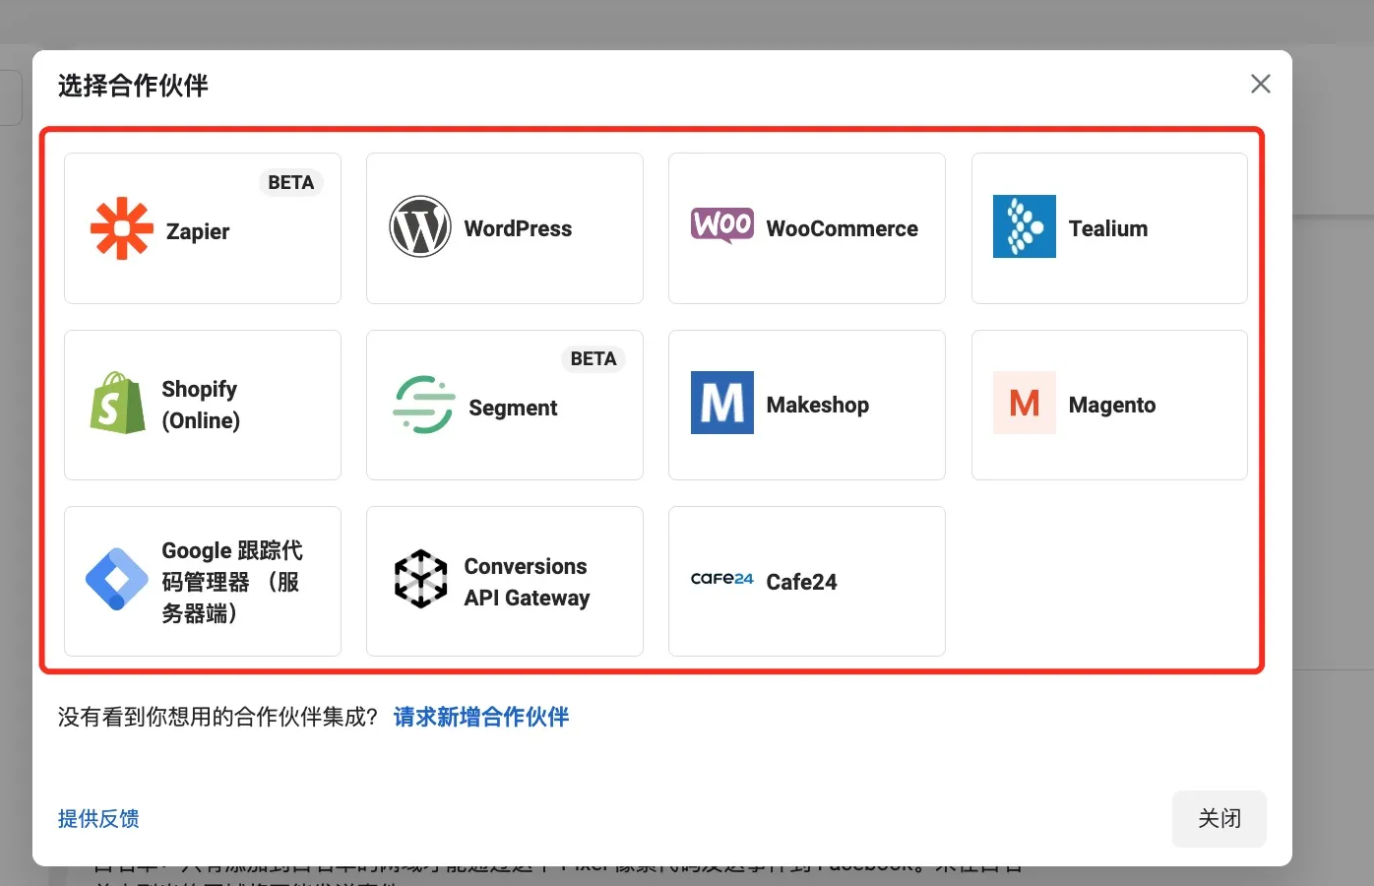
Task: Click 请求新增合作伙伴 link
Action: tap(481, 716)
